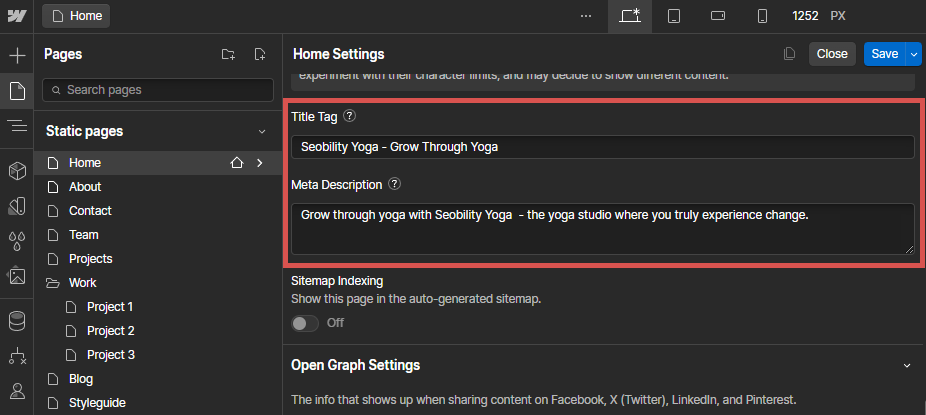Click the Meta Description text area
Screen dimensions: 926x415
tap(602, 229)
